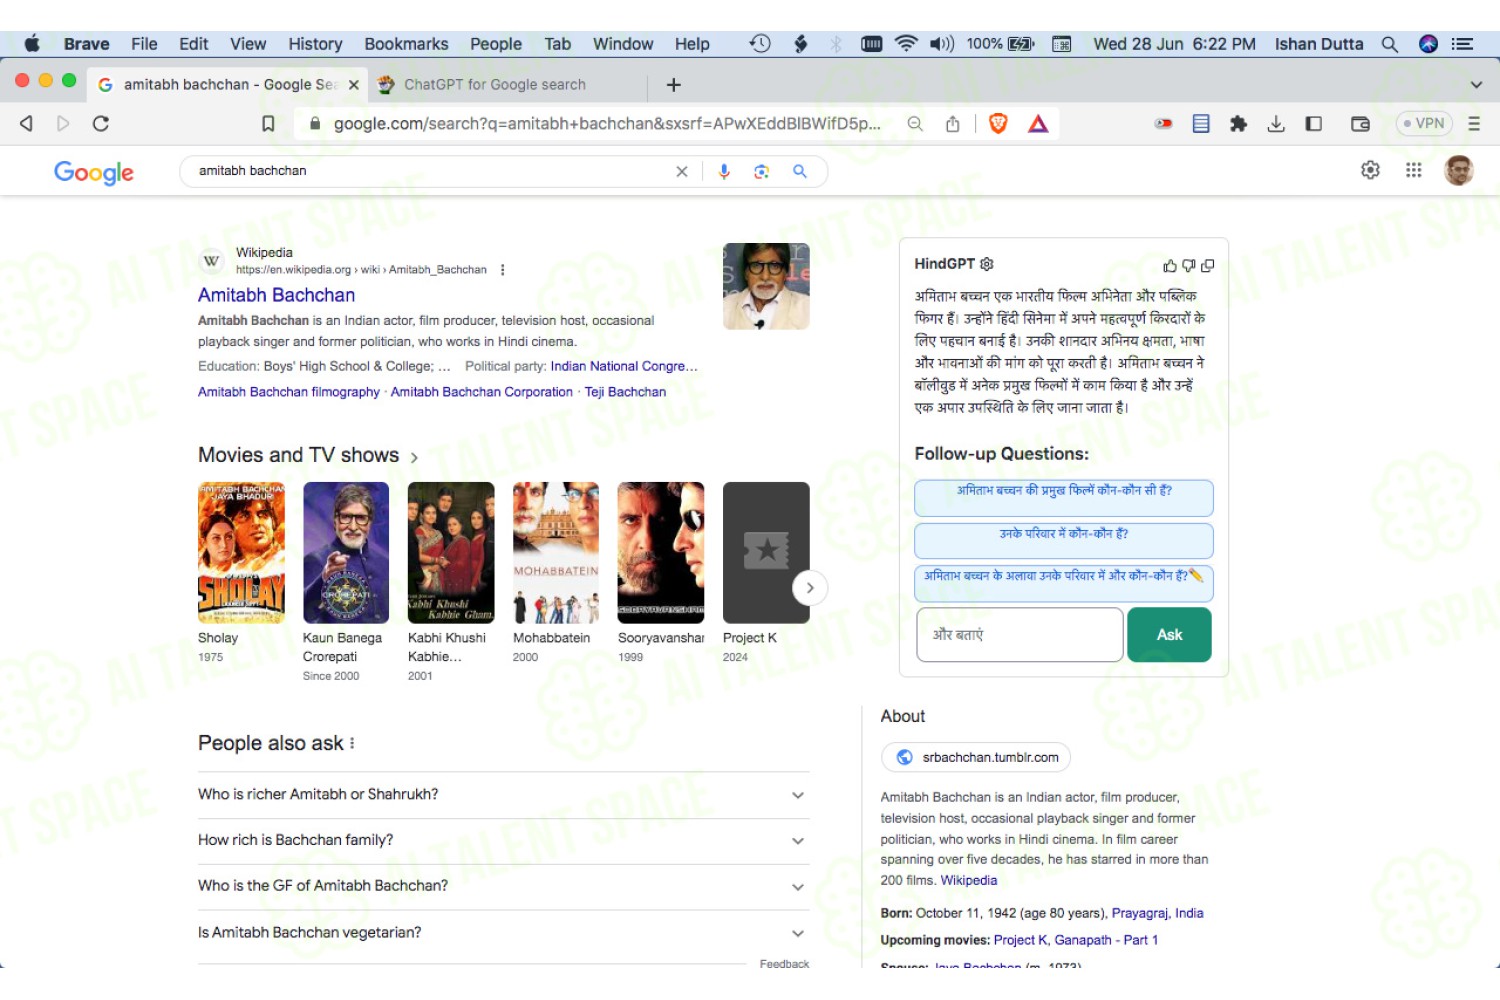Open the tab list dropdown arrow

(1476, 85)
